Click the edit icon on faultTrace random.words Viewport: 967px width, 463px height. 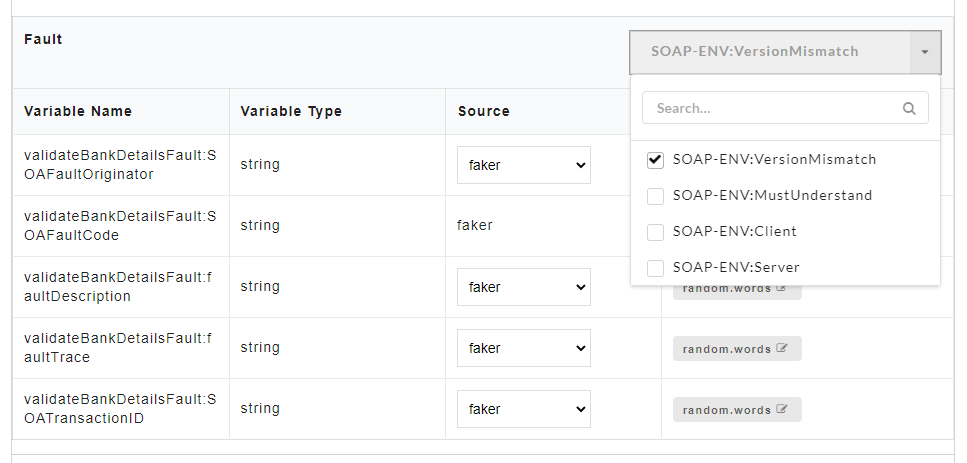pos(781,349)
